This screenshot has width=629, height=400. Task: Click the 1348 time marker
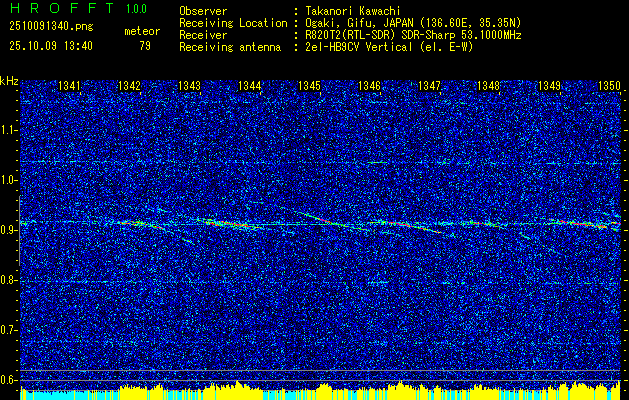[x=489, y=86]
